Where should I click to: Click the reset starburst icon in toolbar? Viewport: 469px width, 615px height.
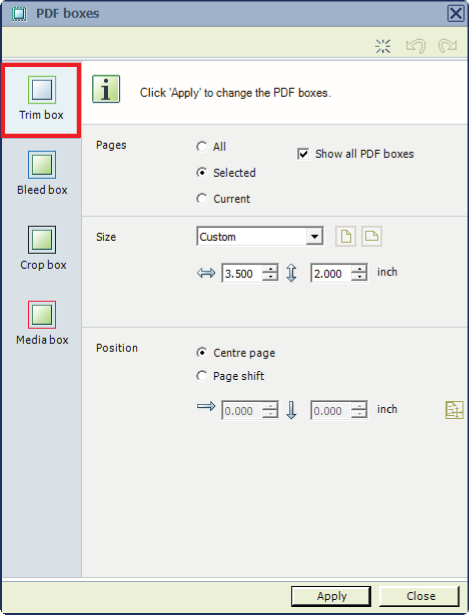click(383, 46)
